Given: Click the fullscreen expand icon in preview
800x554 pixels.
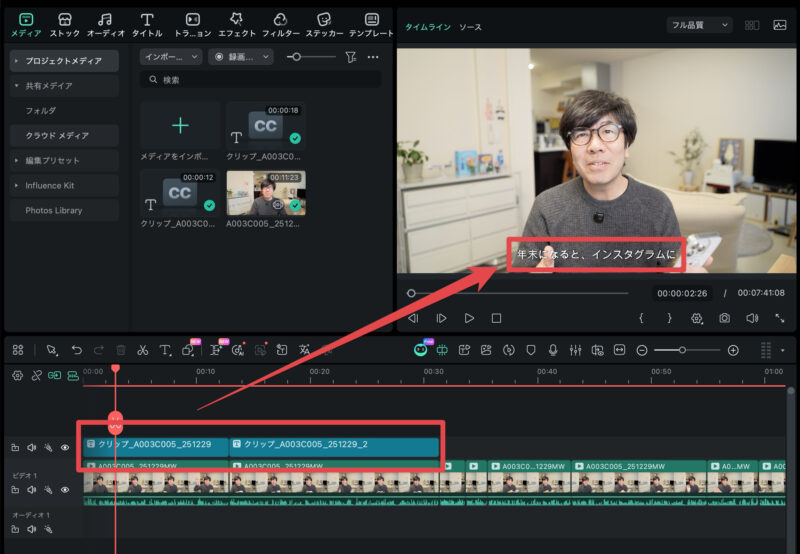Looking at the screenshot, I should click(779, 318).
